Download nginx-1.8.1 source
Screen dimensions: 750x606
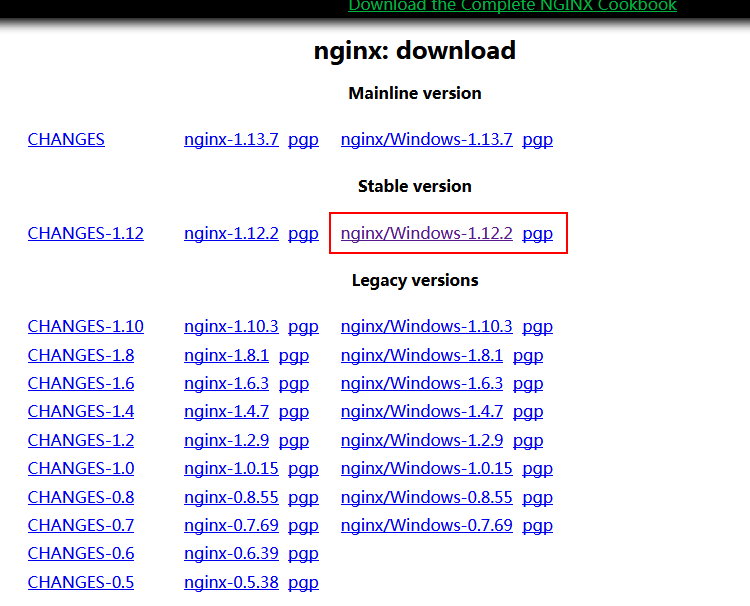pos(226,355)
